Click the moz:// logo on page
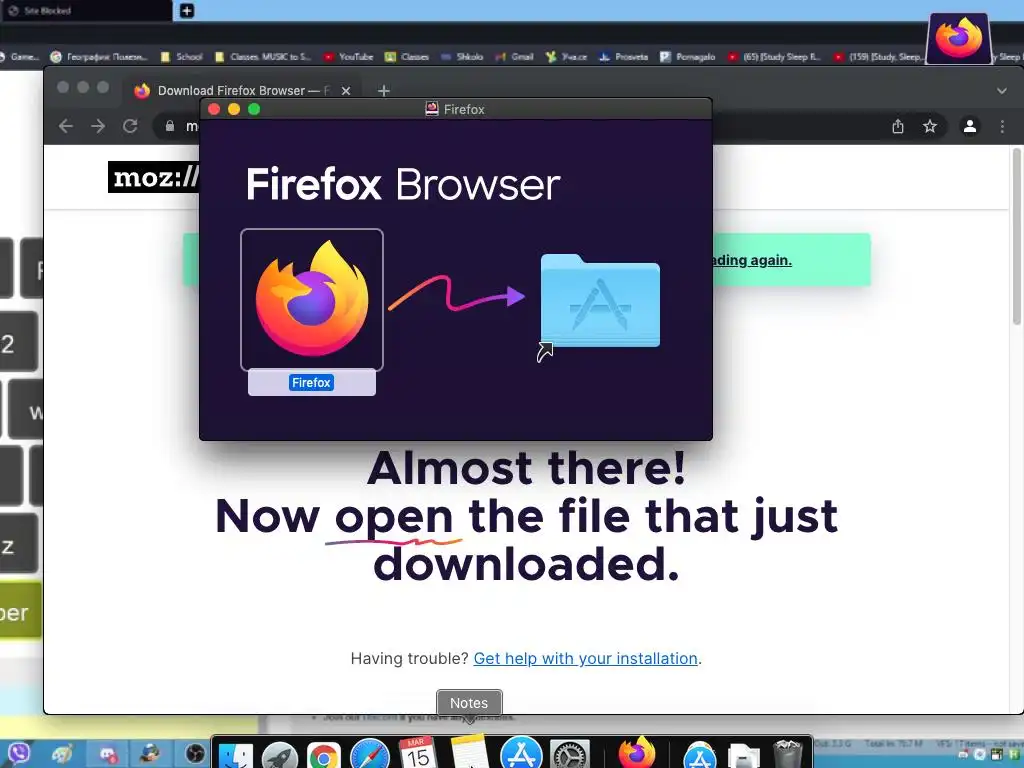Viewport: 1024px width, 768px height. click(154, 177)
